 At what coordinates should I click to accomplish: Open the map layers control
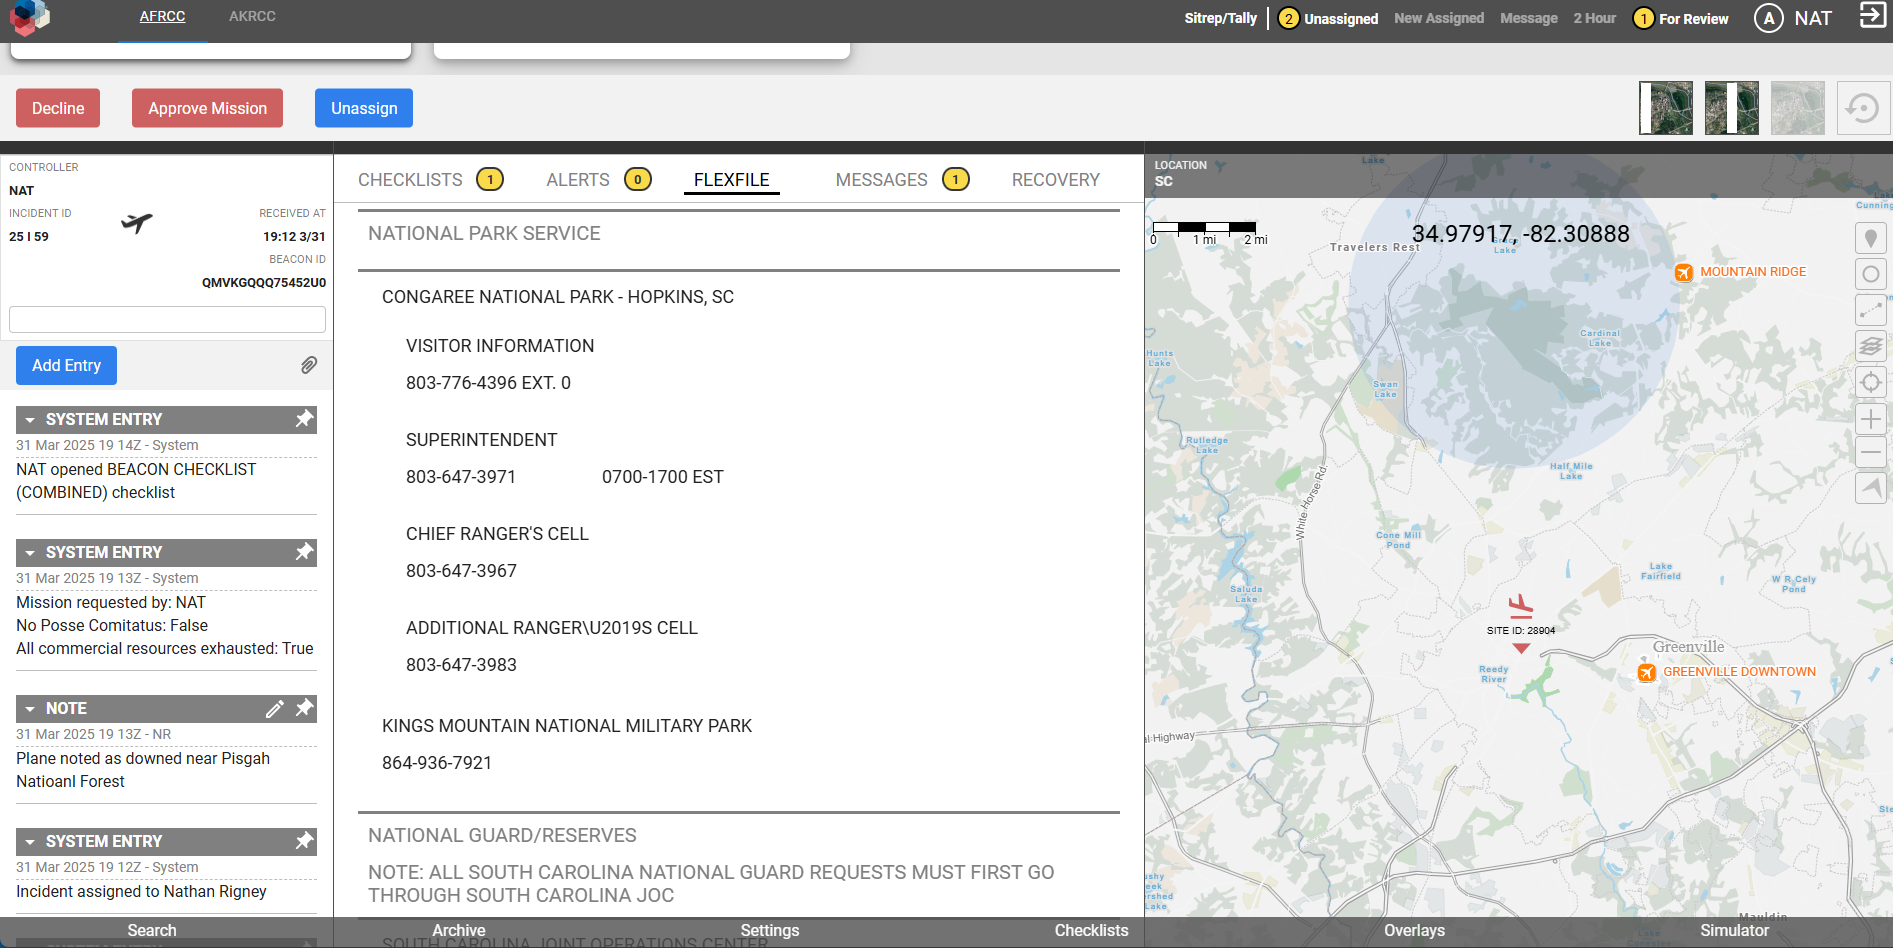1870,346
